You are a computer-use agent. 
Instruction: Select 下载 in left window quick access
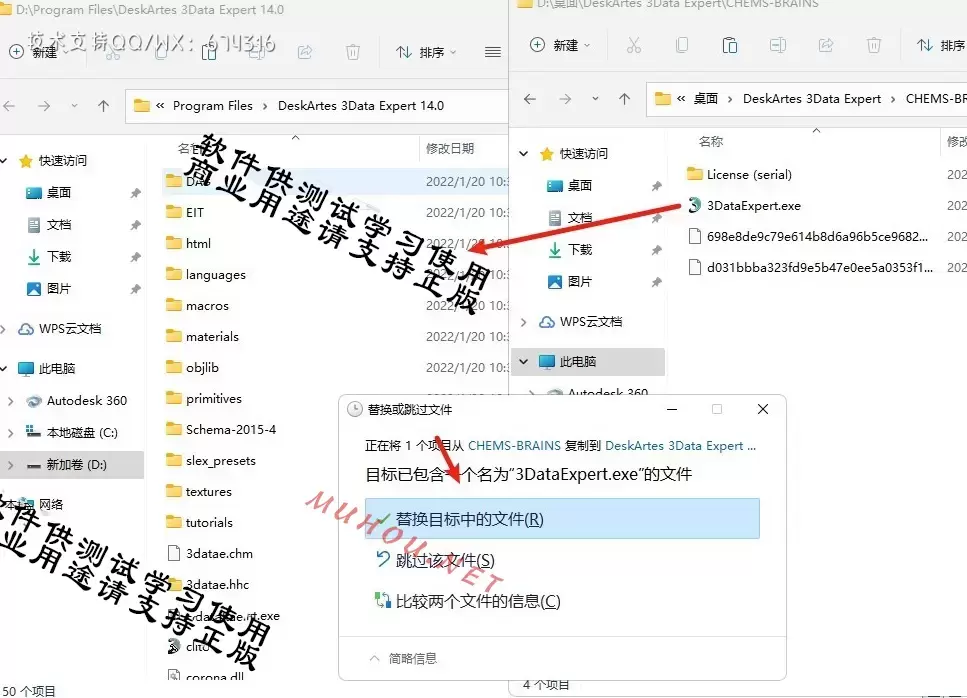(59, 257)
